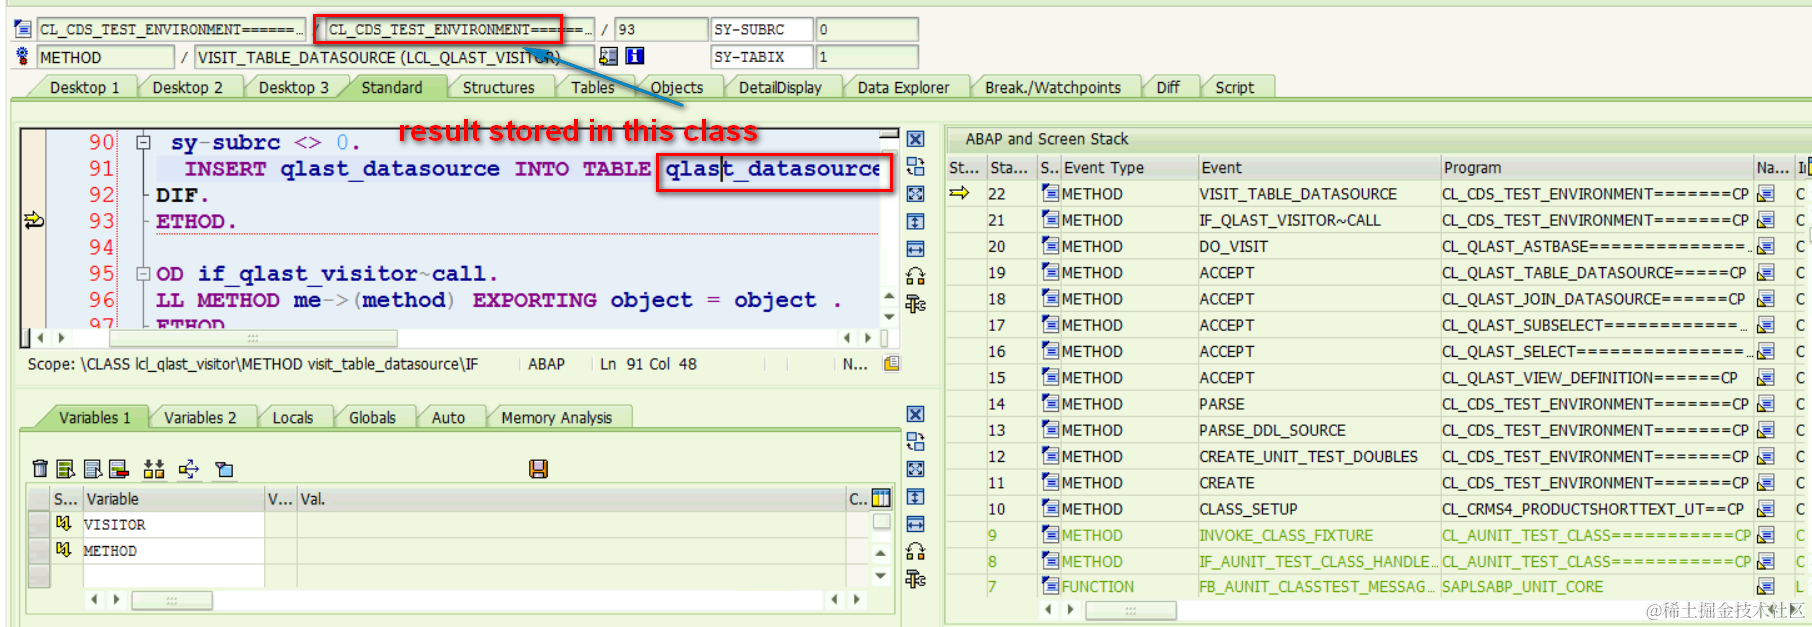This screenshot has height=627, width=1812.
Task: Click the red delete-row icon in variables toolbar
Action: [118, 468]
